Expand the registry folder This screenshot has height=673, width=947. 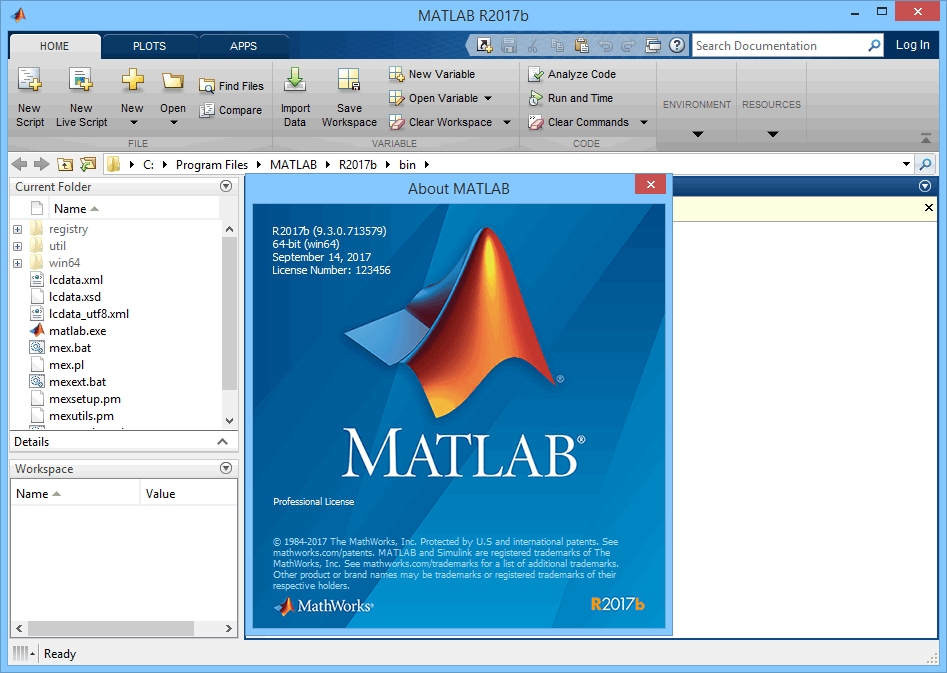[x=18, y=229]
